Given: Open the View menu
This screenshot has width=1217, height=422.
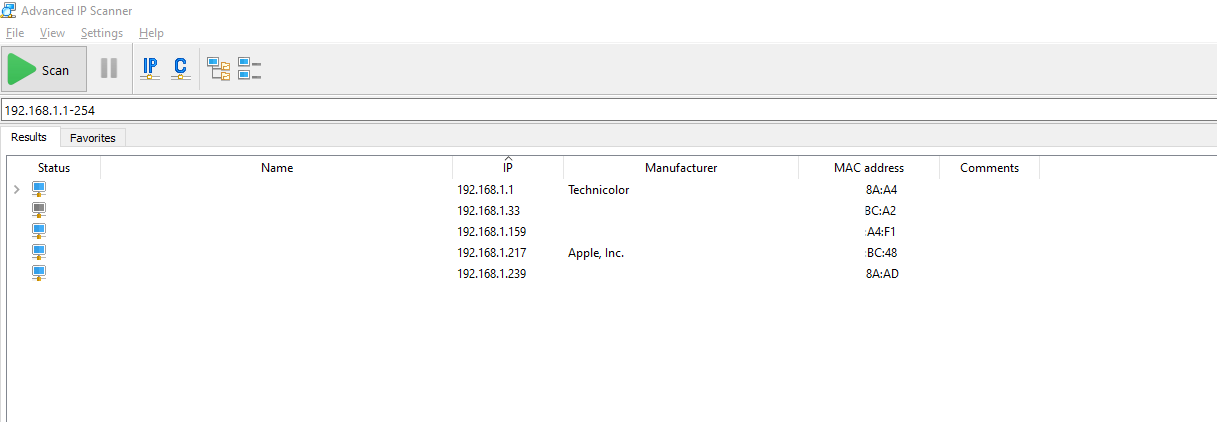Looking at the screenshot, I should (x=52, y=33).
